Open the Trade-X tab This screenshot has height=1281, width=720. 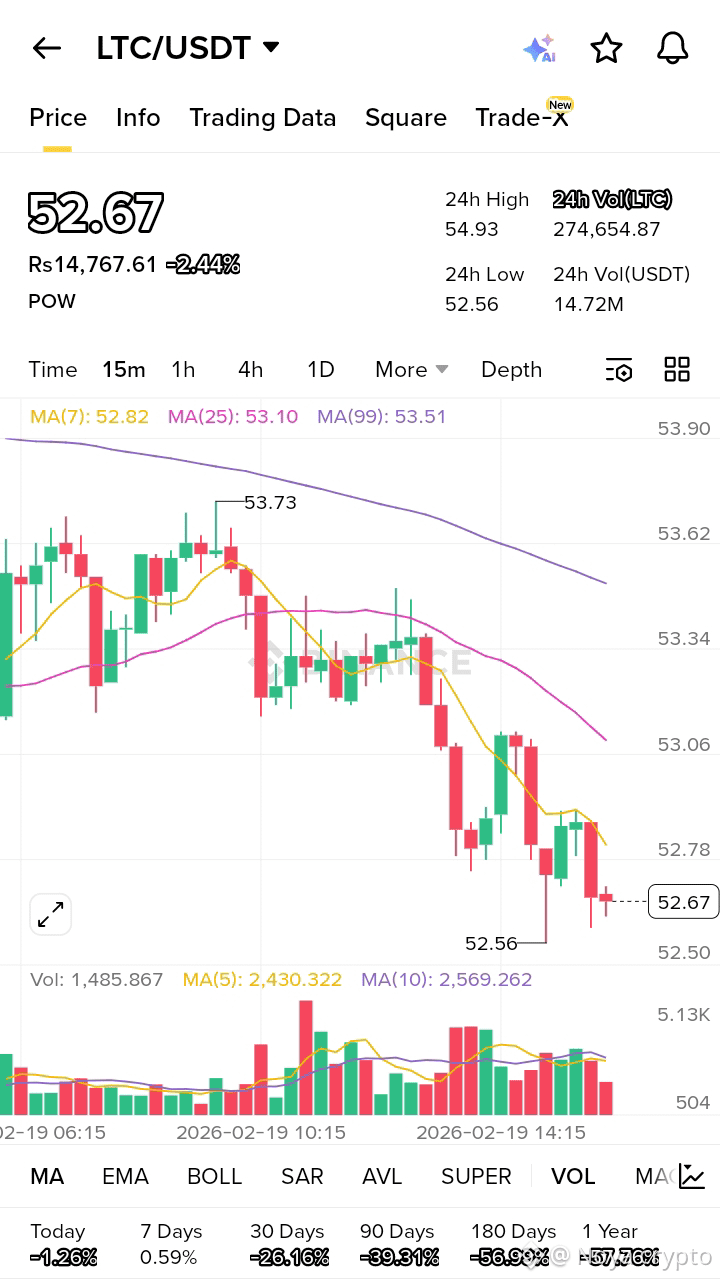point(522,118)
